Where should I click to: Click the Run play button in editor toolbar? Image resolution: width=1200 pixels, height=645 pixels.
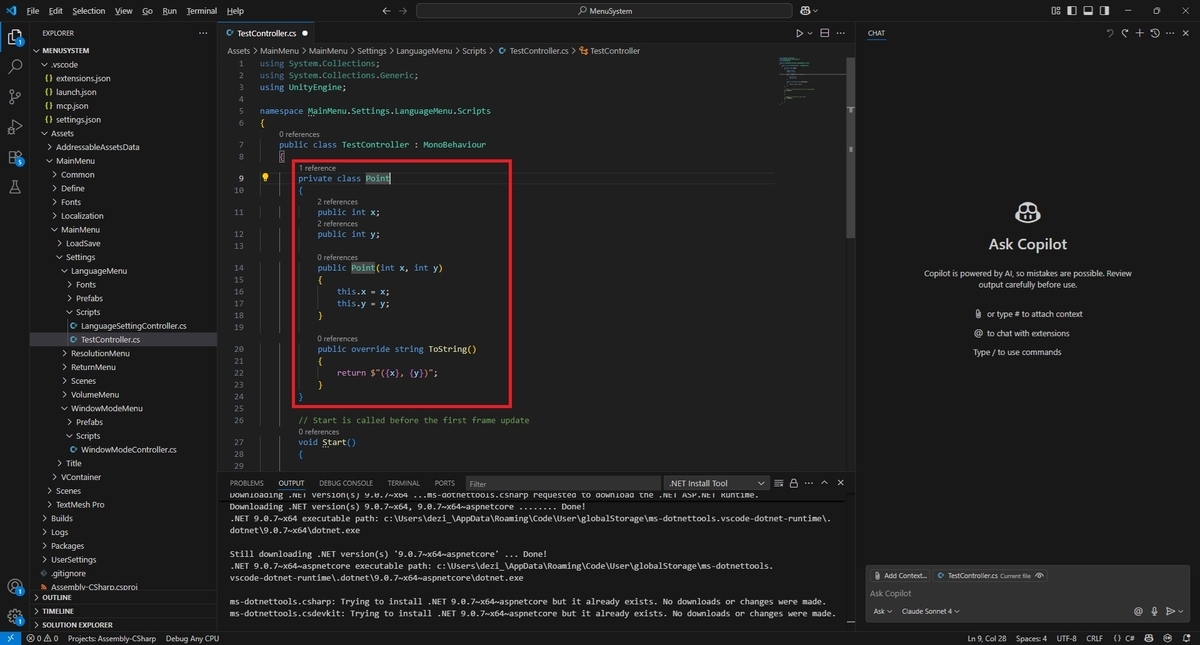(799, 33)
